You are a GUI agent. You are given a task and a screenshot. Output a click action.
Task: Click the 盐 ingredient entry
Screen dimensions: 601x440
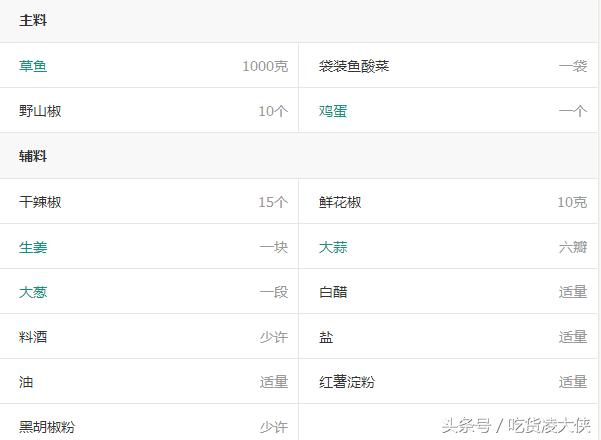pos(326,337)
